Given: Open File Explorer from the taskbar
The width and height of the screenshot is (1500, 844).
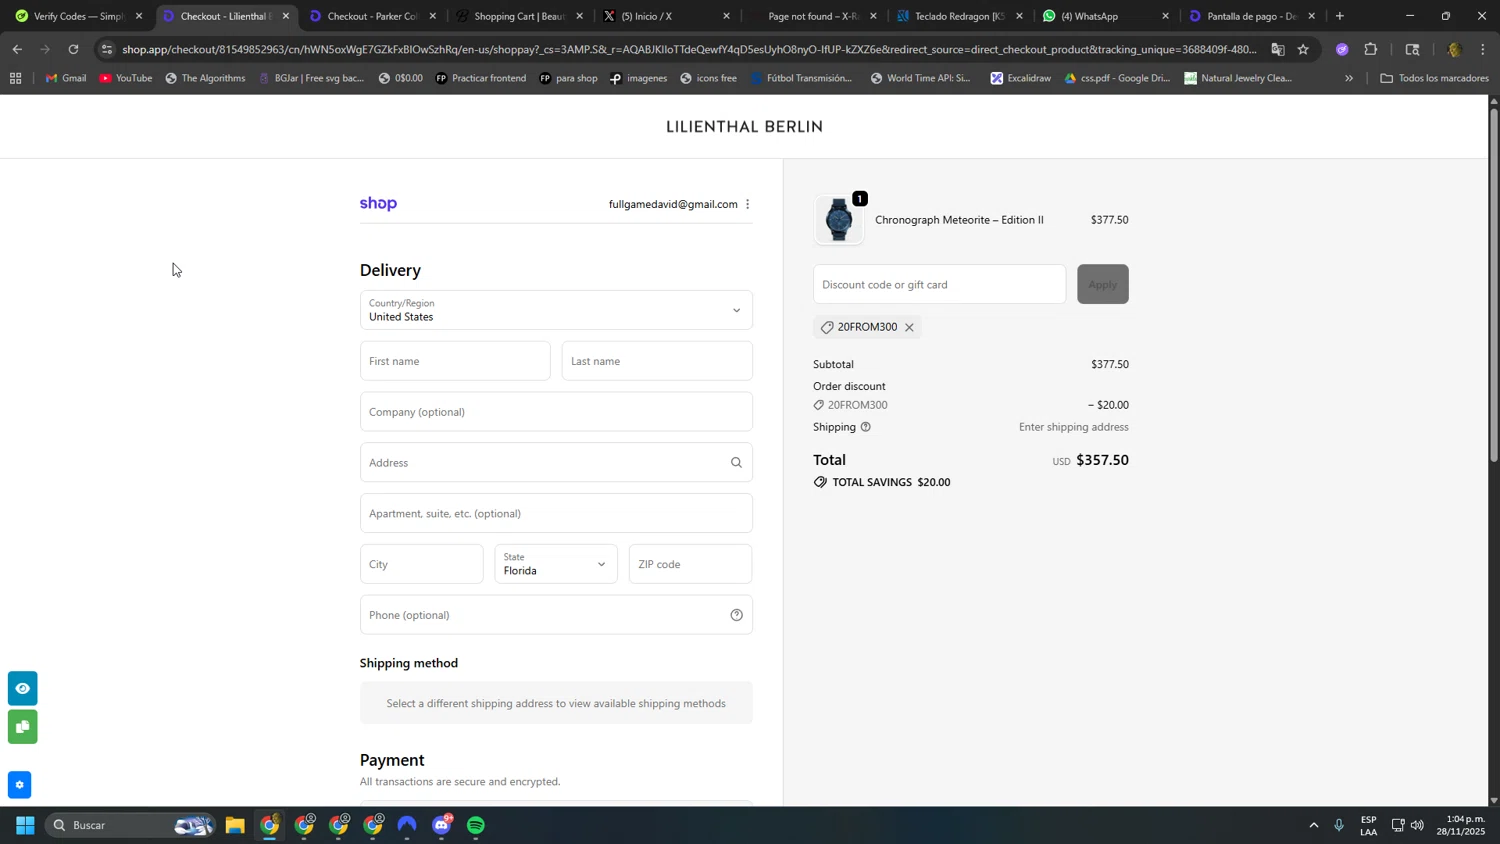Looking at the screenshot, I should 235,825.
